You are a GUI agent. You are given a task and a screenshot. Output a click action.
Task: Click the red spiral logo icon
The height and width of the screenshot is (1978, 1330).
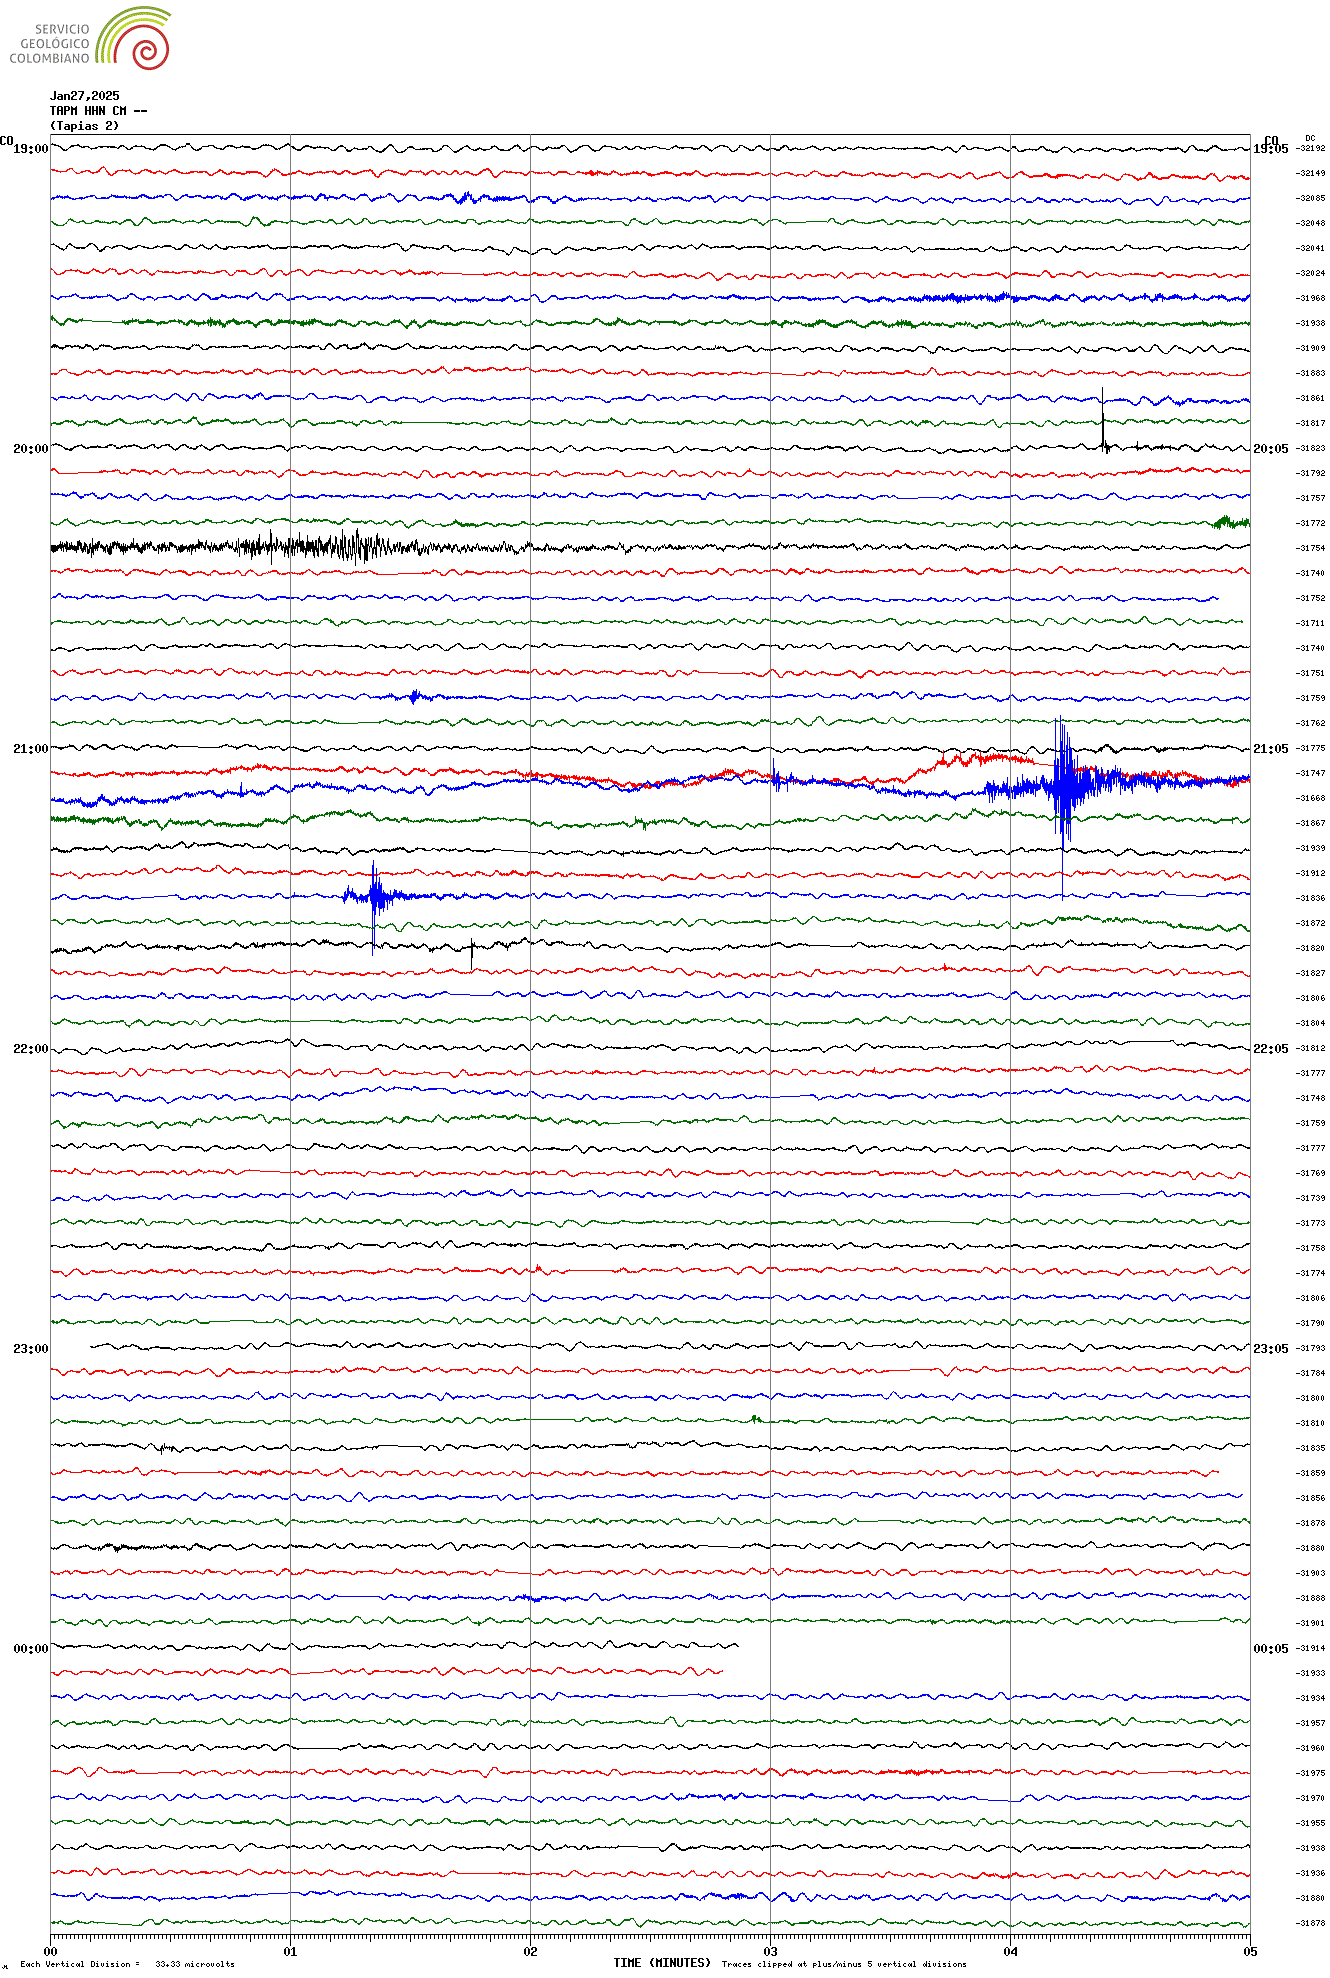pos(150,50)
